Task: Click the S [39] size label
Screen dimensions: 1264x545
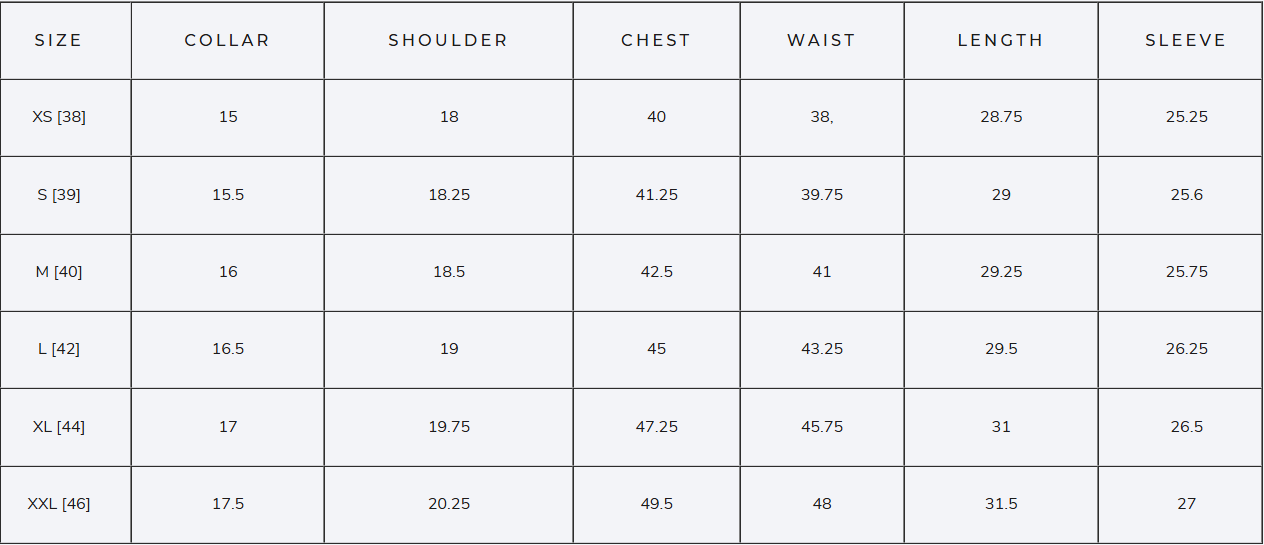Action: (59, 195)
